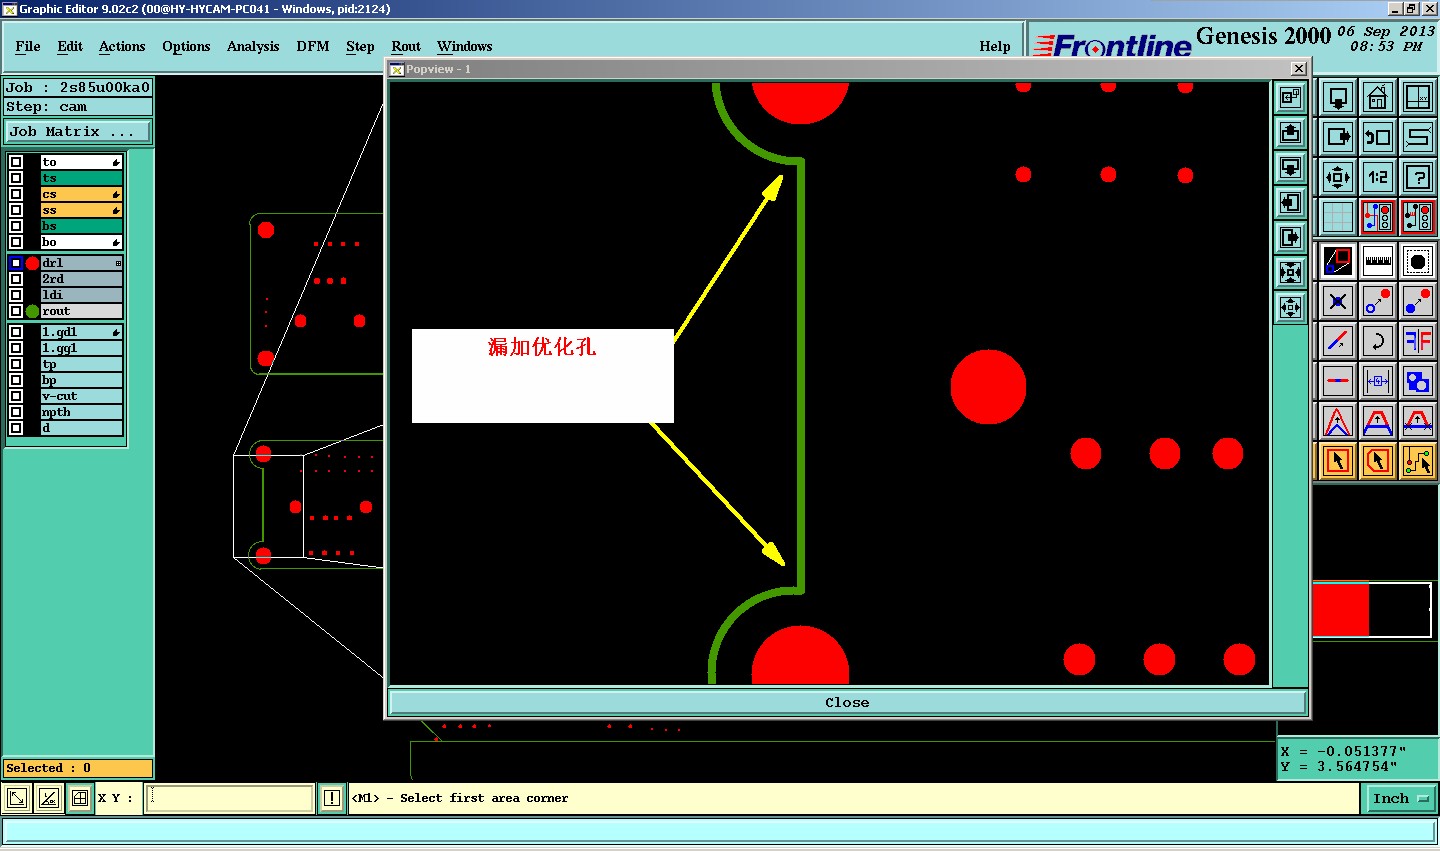Select the black red-blue squares feature icon

pyautogui.click(x=1338, y=261)
